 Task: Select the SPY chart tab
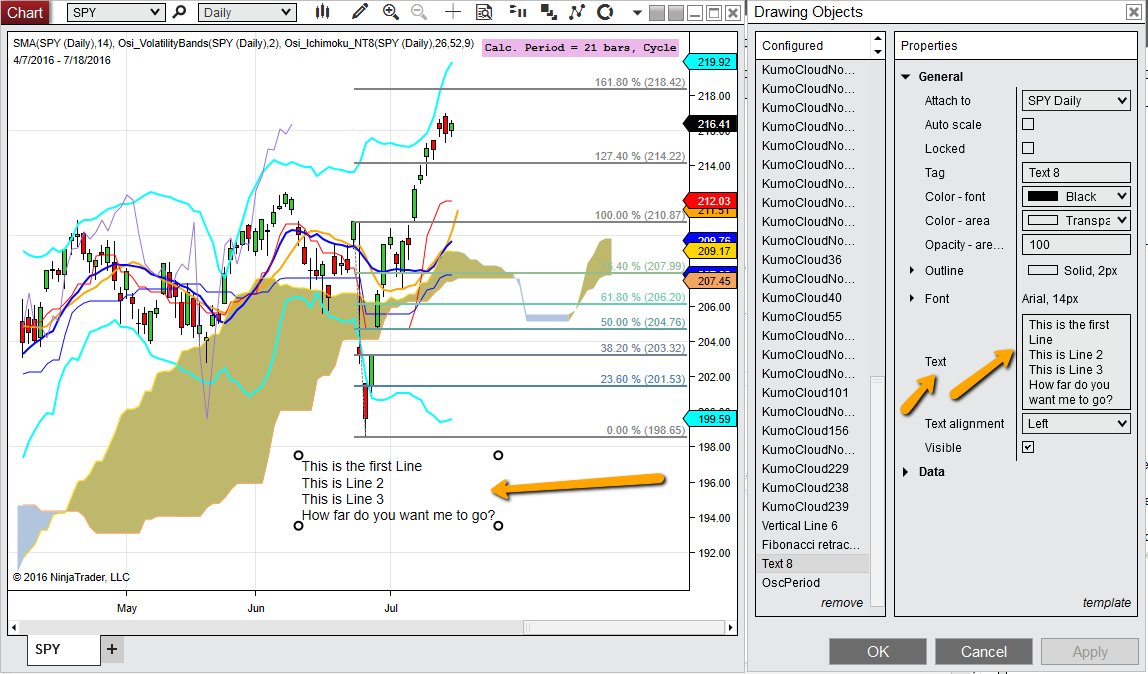48,649
